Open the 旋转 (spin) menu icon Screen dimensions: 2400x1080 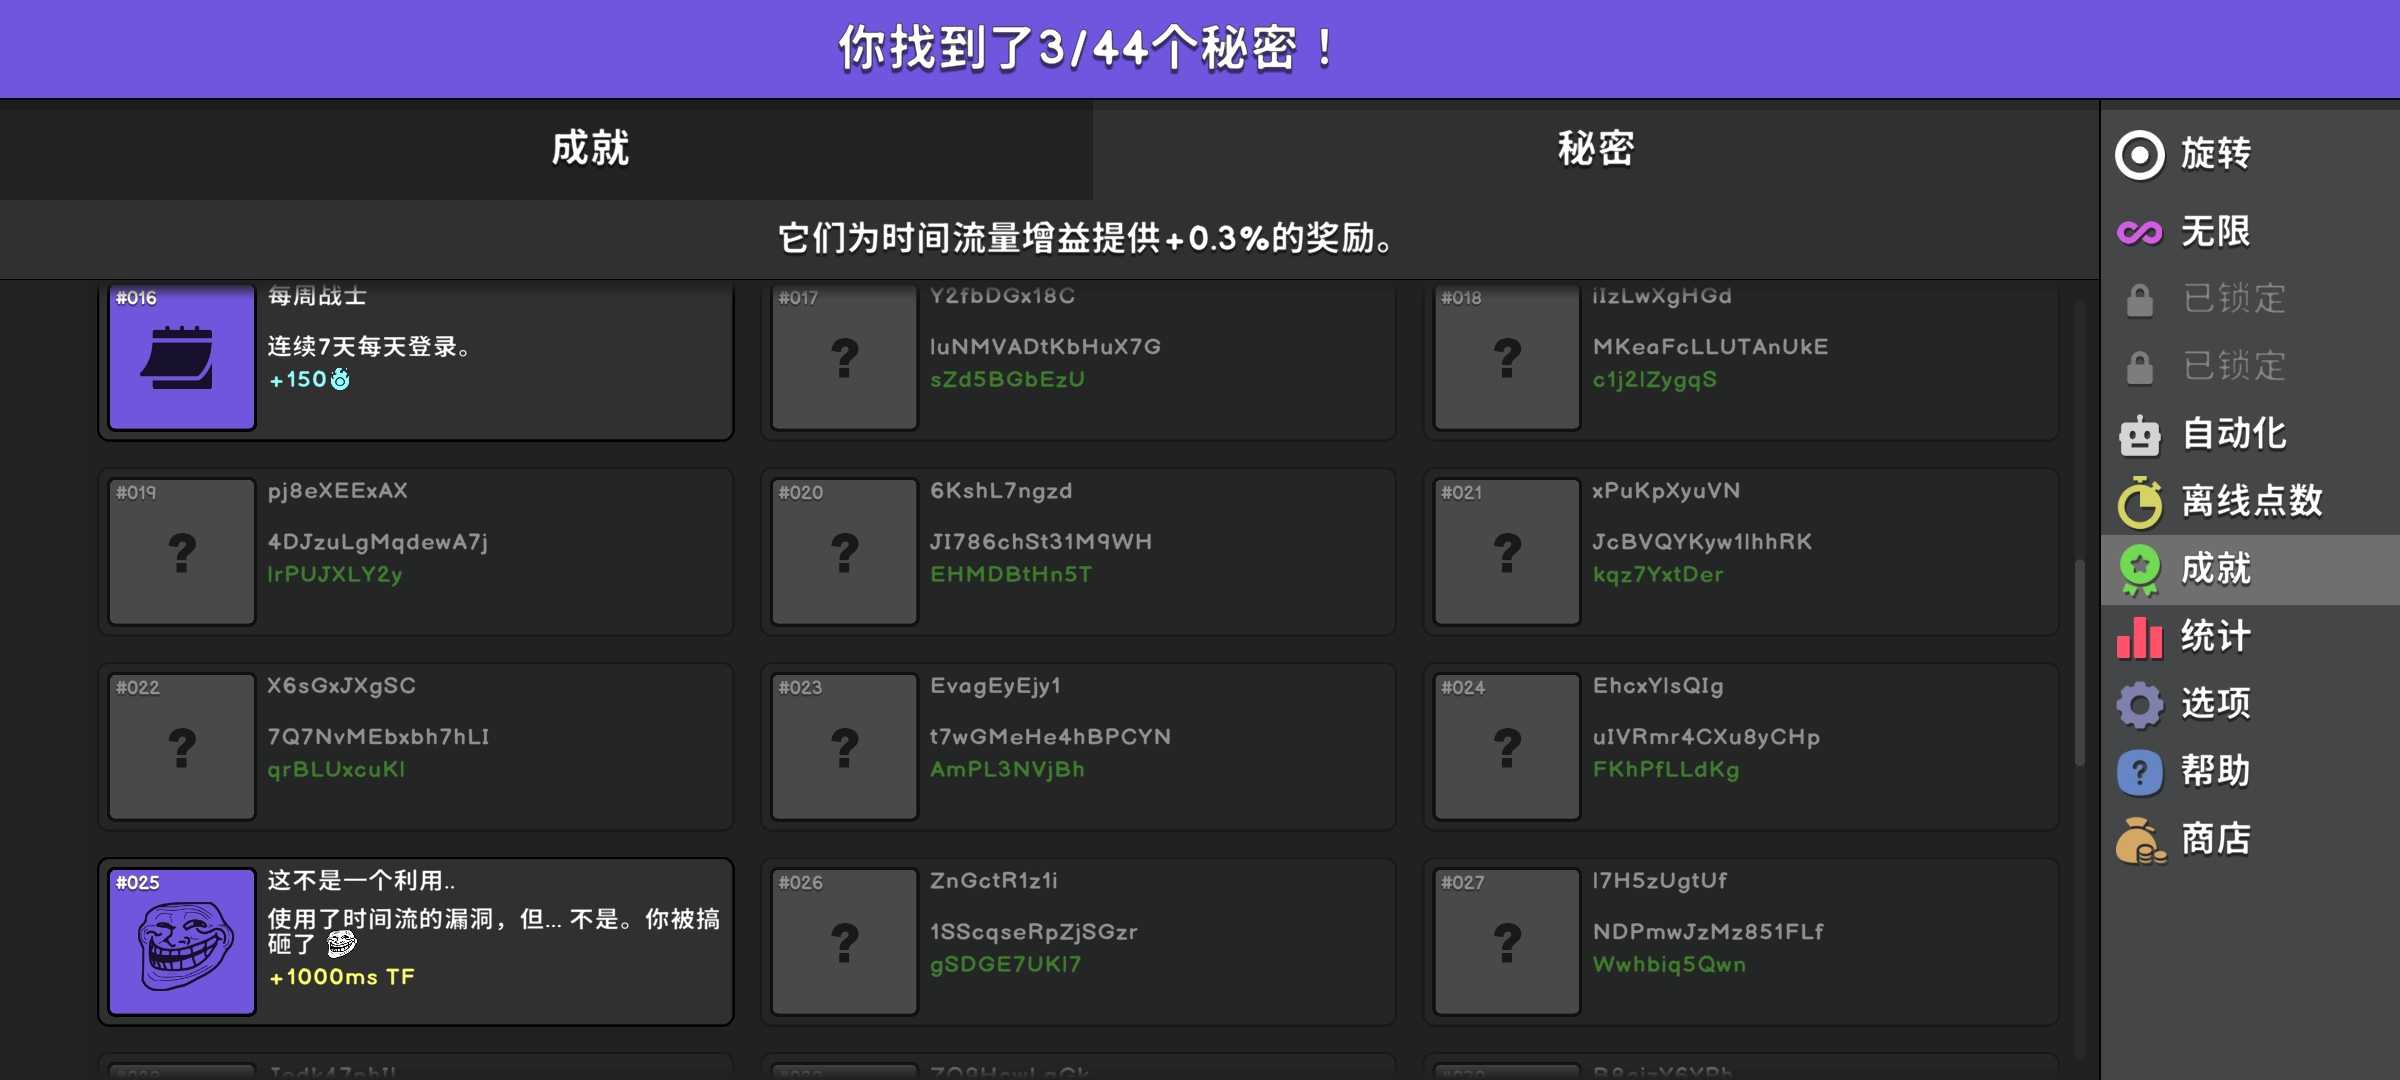[2140, 155]
